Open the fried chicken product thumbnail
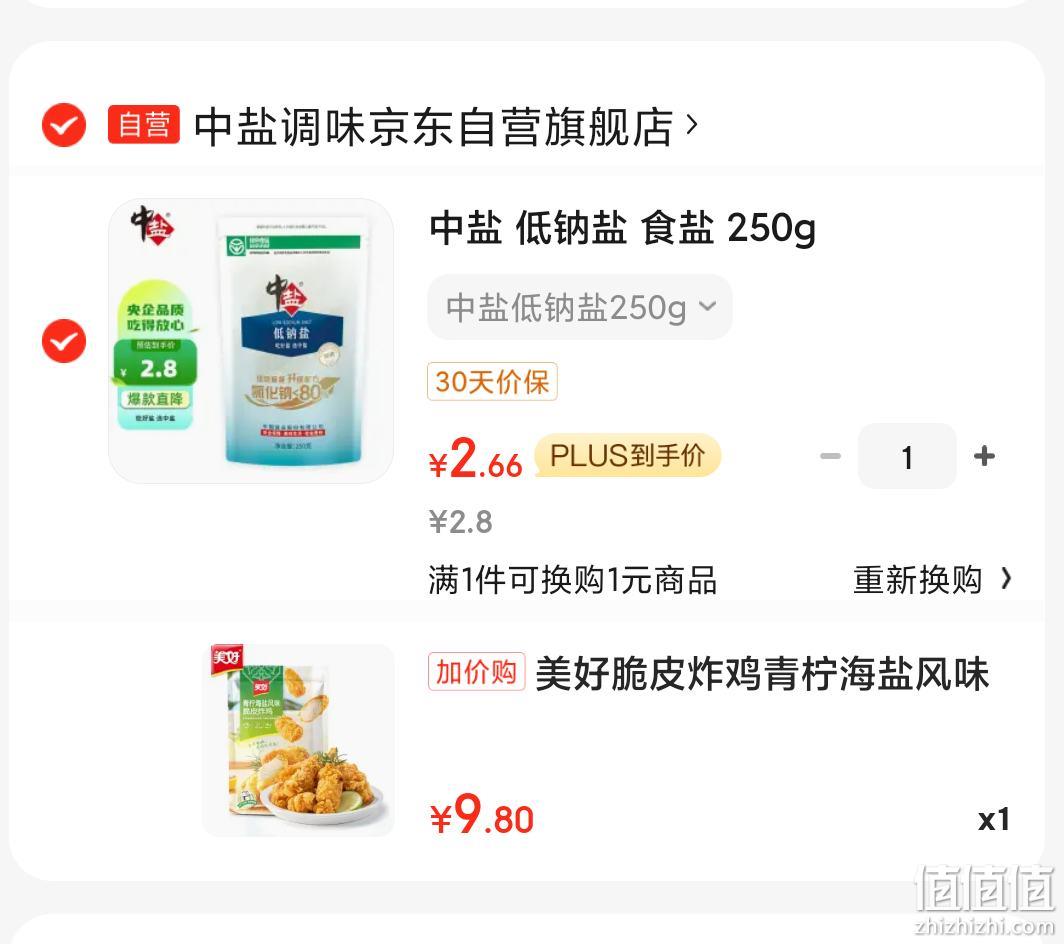Image resolution: width=1064 pixels, height=944 pixels. [299, 740]
